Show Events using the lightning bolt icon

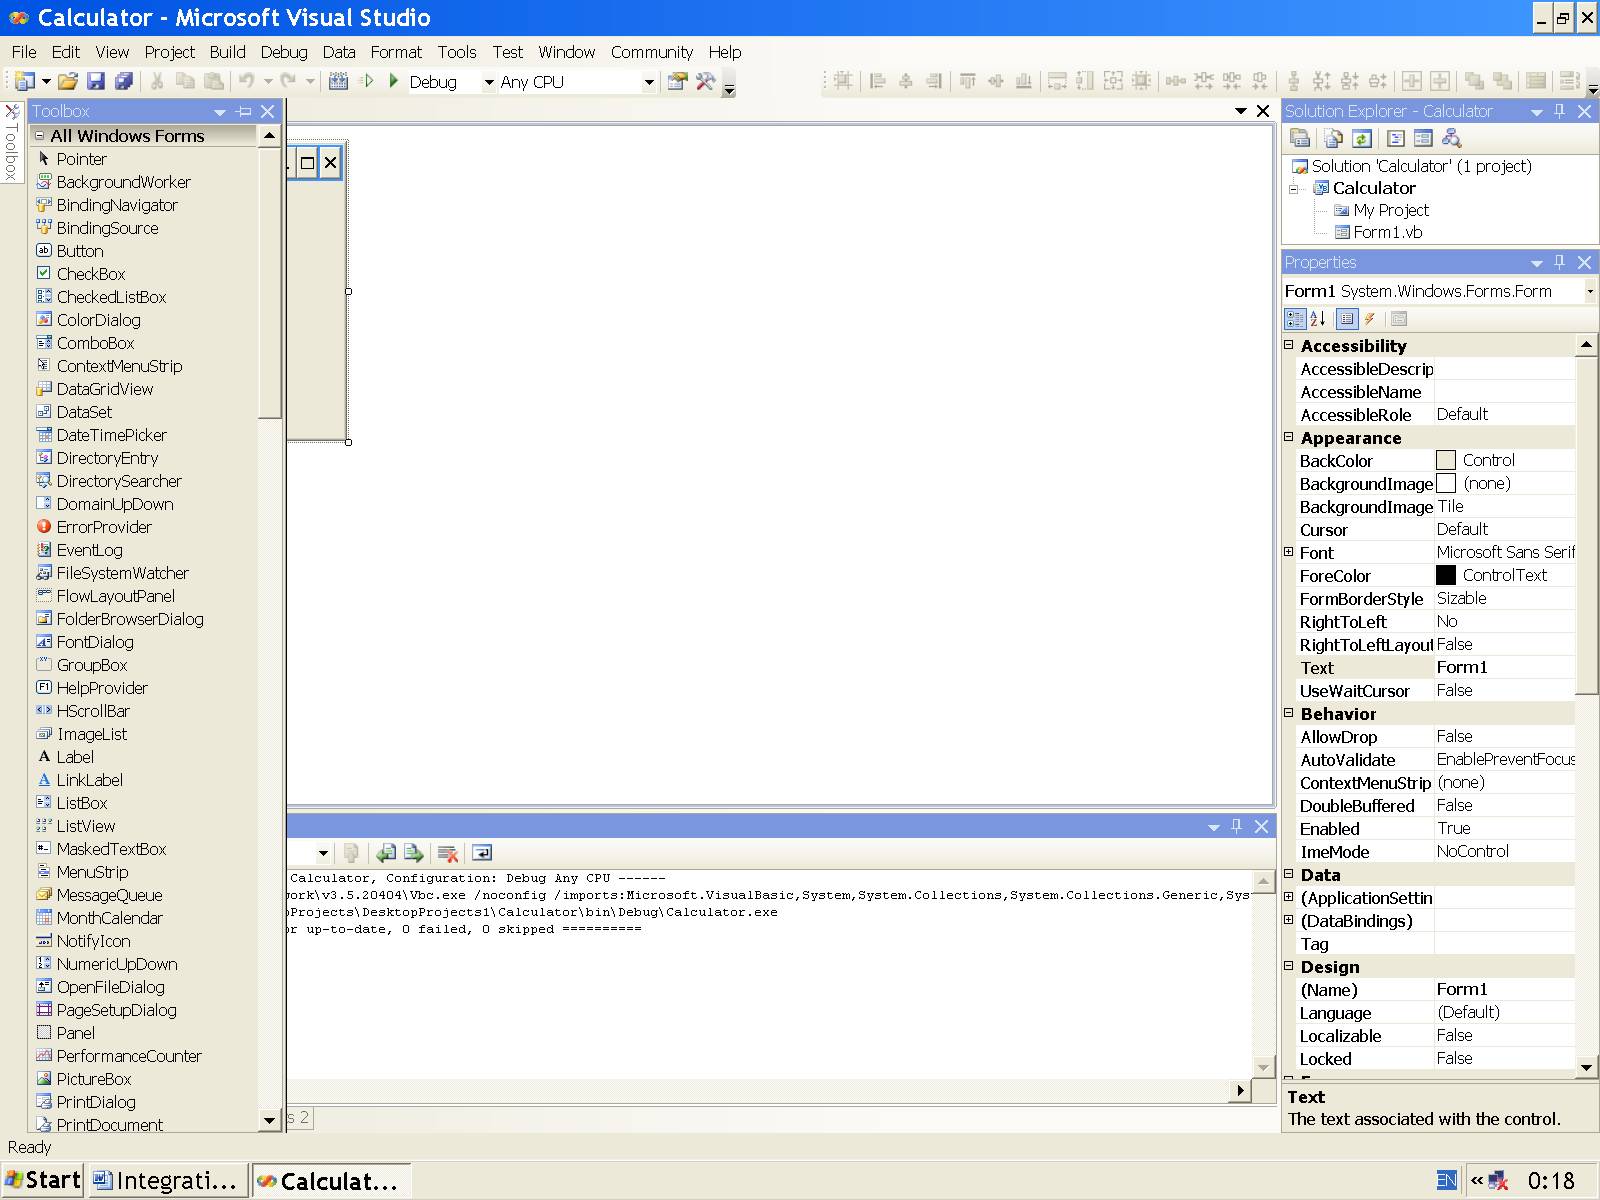1370,319
